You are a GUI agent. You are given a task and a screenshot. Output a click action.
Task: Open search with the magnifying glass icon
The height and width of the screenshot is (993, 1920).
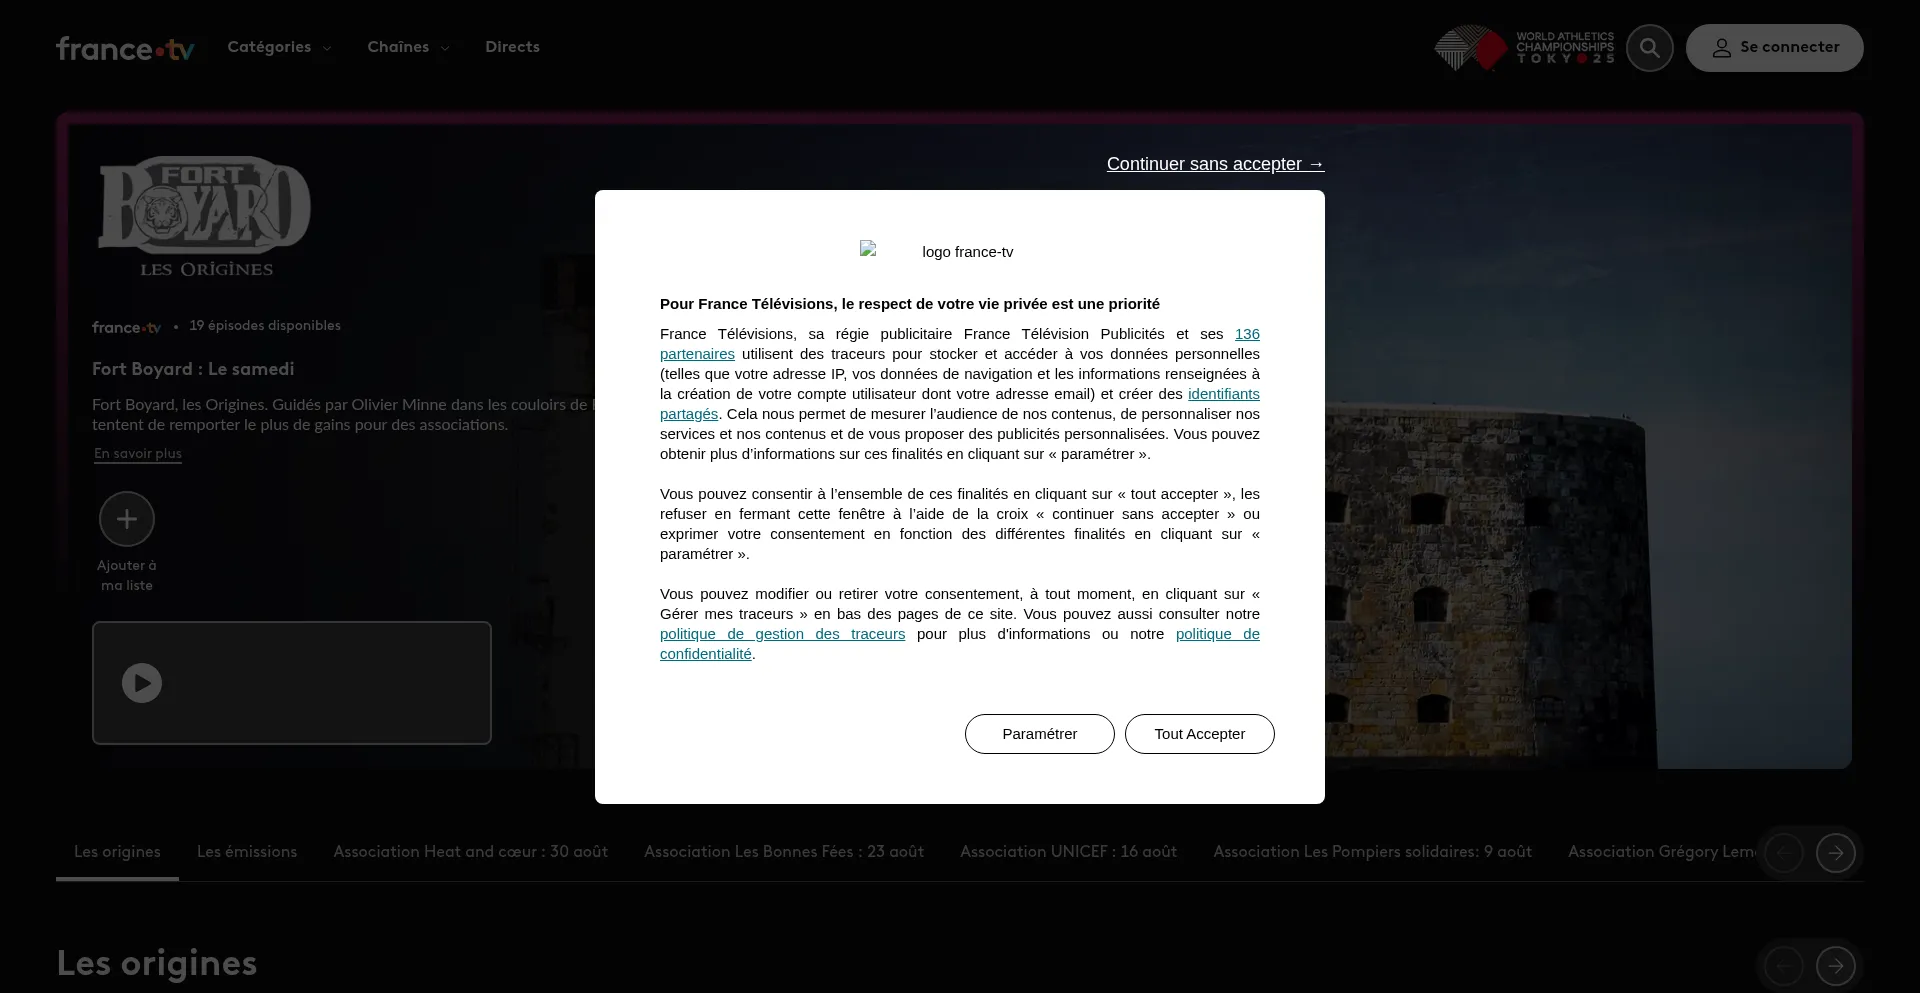click(1649, 48)
